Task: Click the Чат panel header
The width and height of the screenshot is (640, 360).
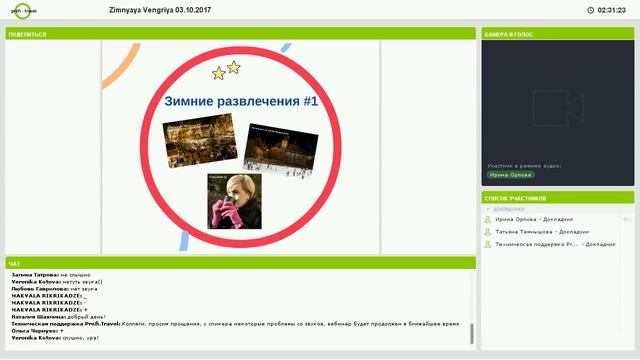Action: 240,264
